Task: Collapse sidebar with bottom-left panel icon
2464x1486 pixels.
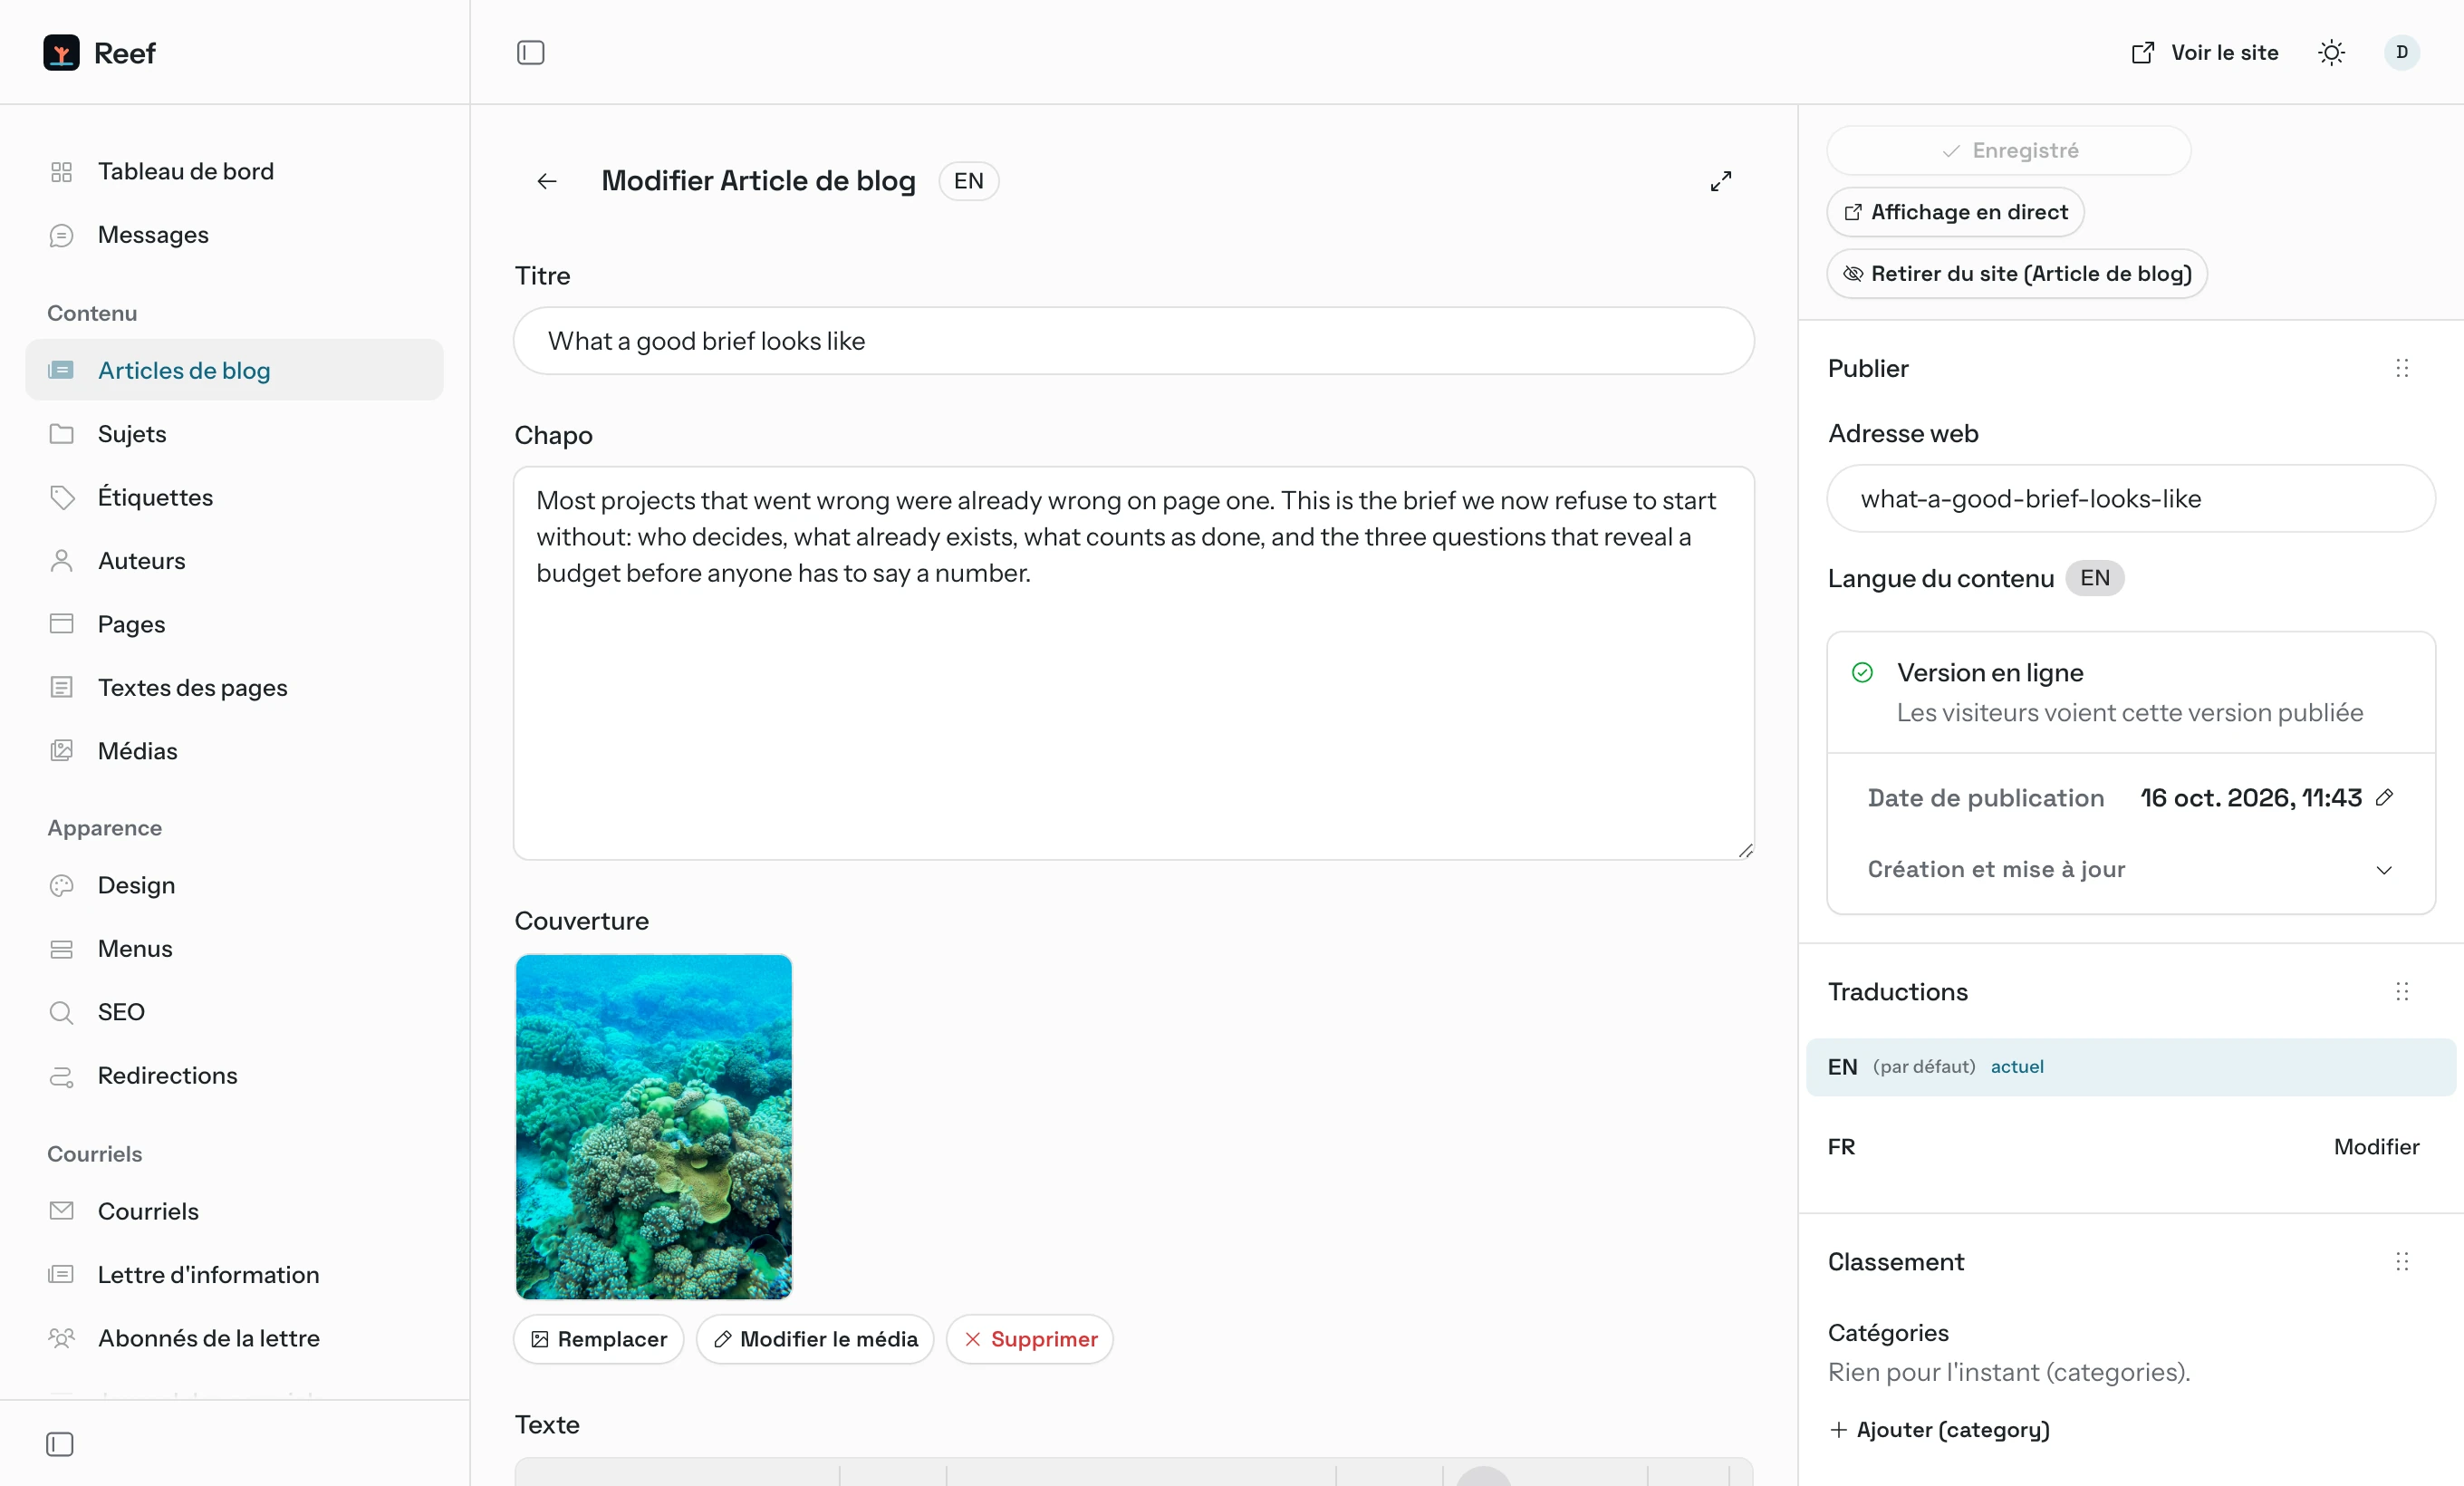Action: [60, 1443]
